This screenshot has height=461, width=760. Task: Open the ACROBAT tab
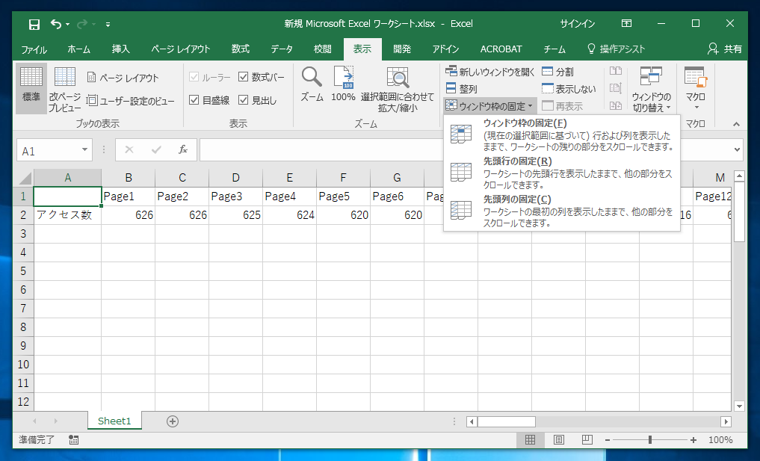coord(501,49)
